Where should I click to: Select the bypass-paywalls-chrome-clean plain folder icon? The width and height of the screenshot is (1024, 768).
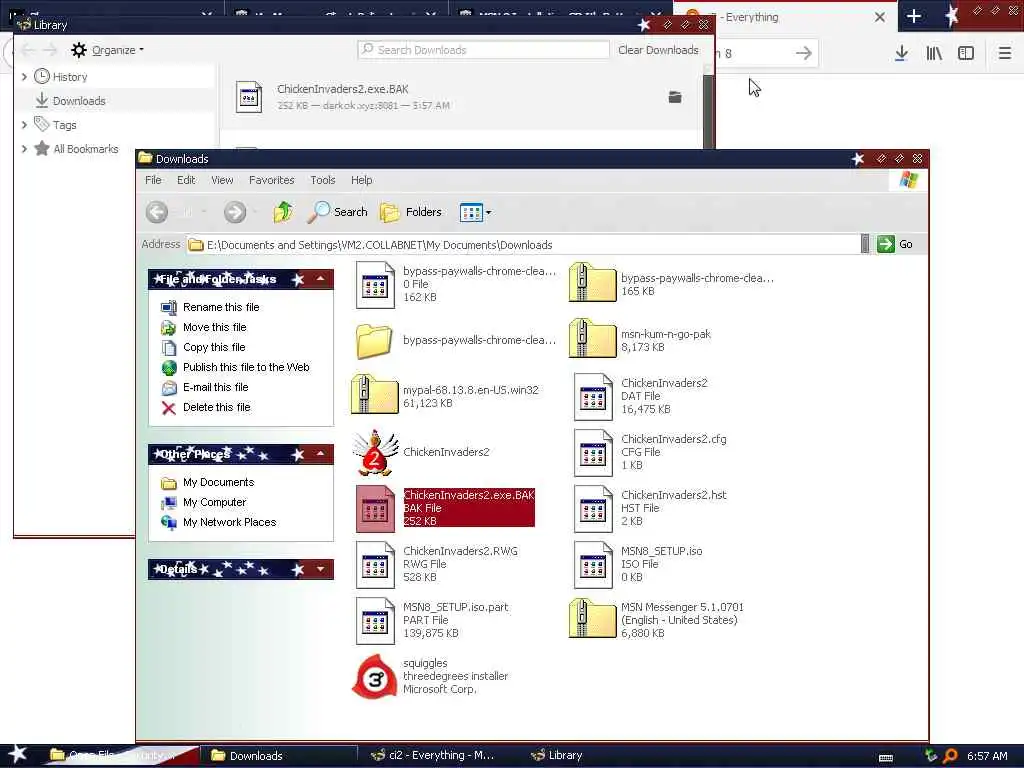374,340
